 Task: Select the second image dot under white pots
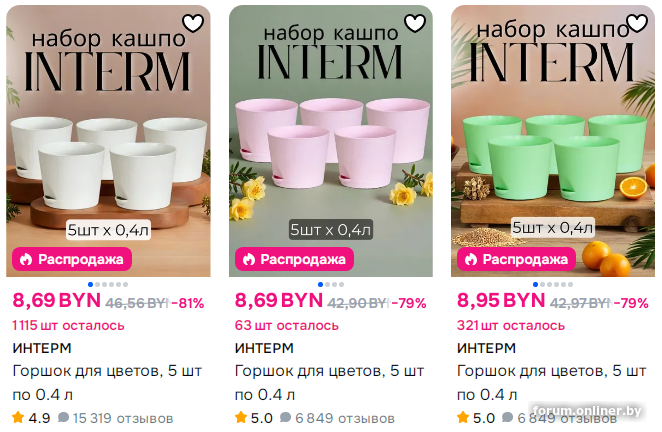(x=98, y=285)
